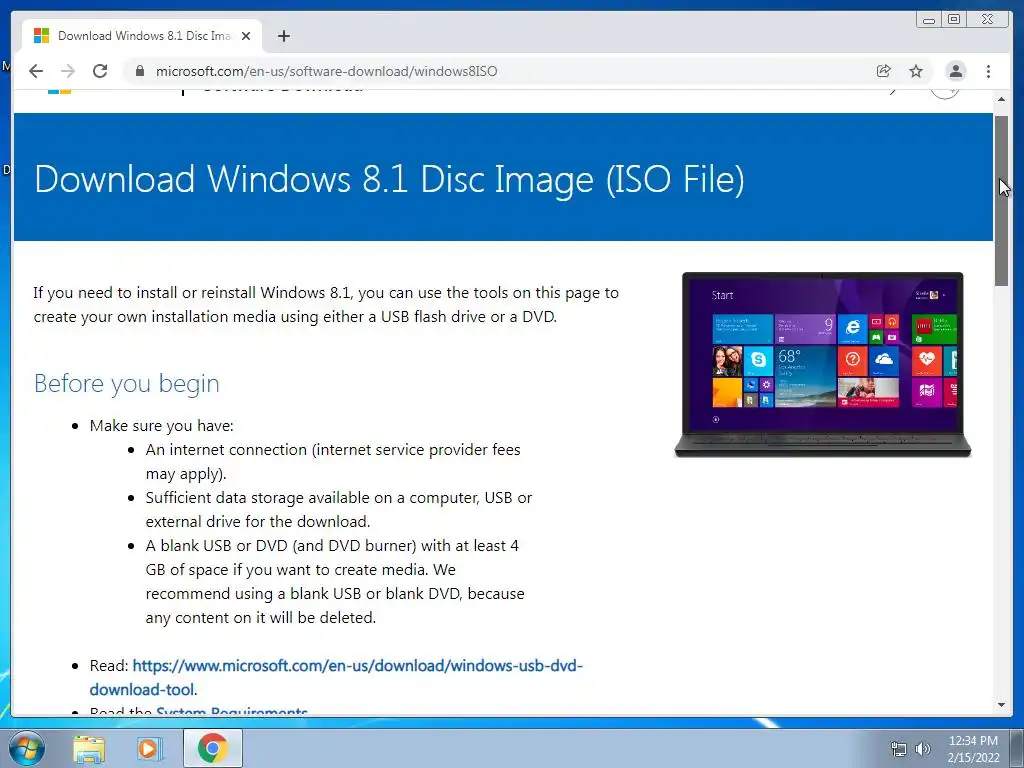Image resolution: width=1024 pixels, height=768 pixels.
Task: Close the Download Windows 8.1 tab
Action: (x=246, y=36)
